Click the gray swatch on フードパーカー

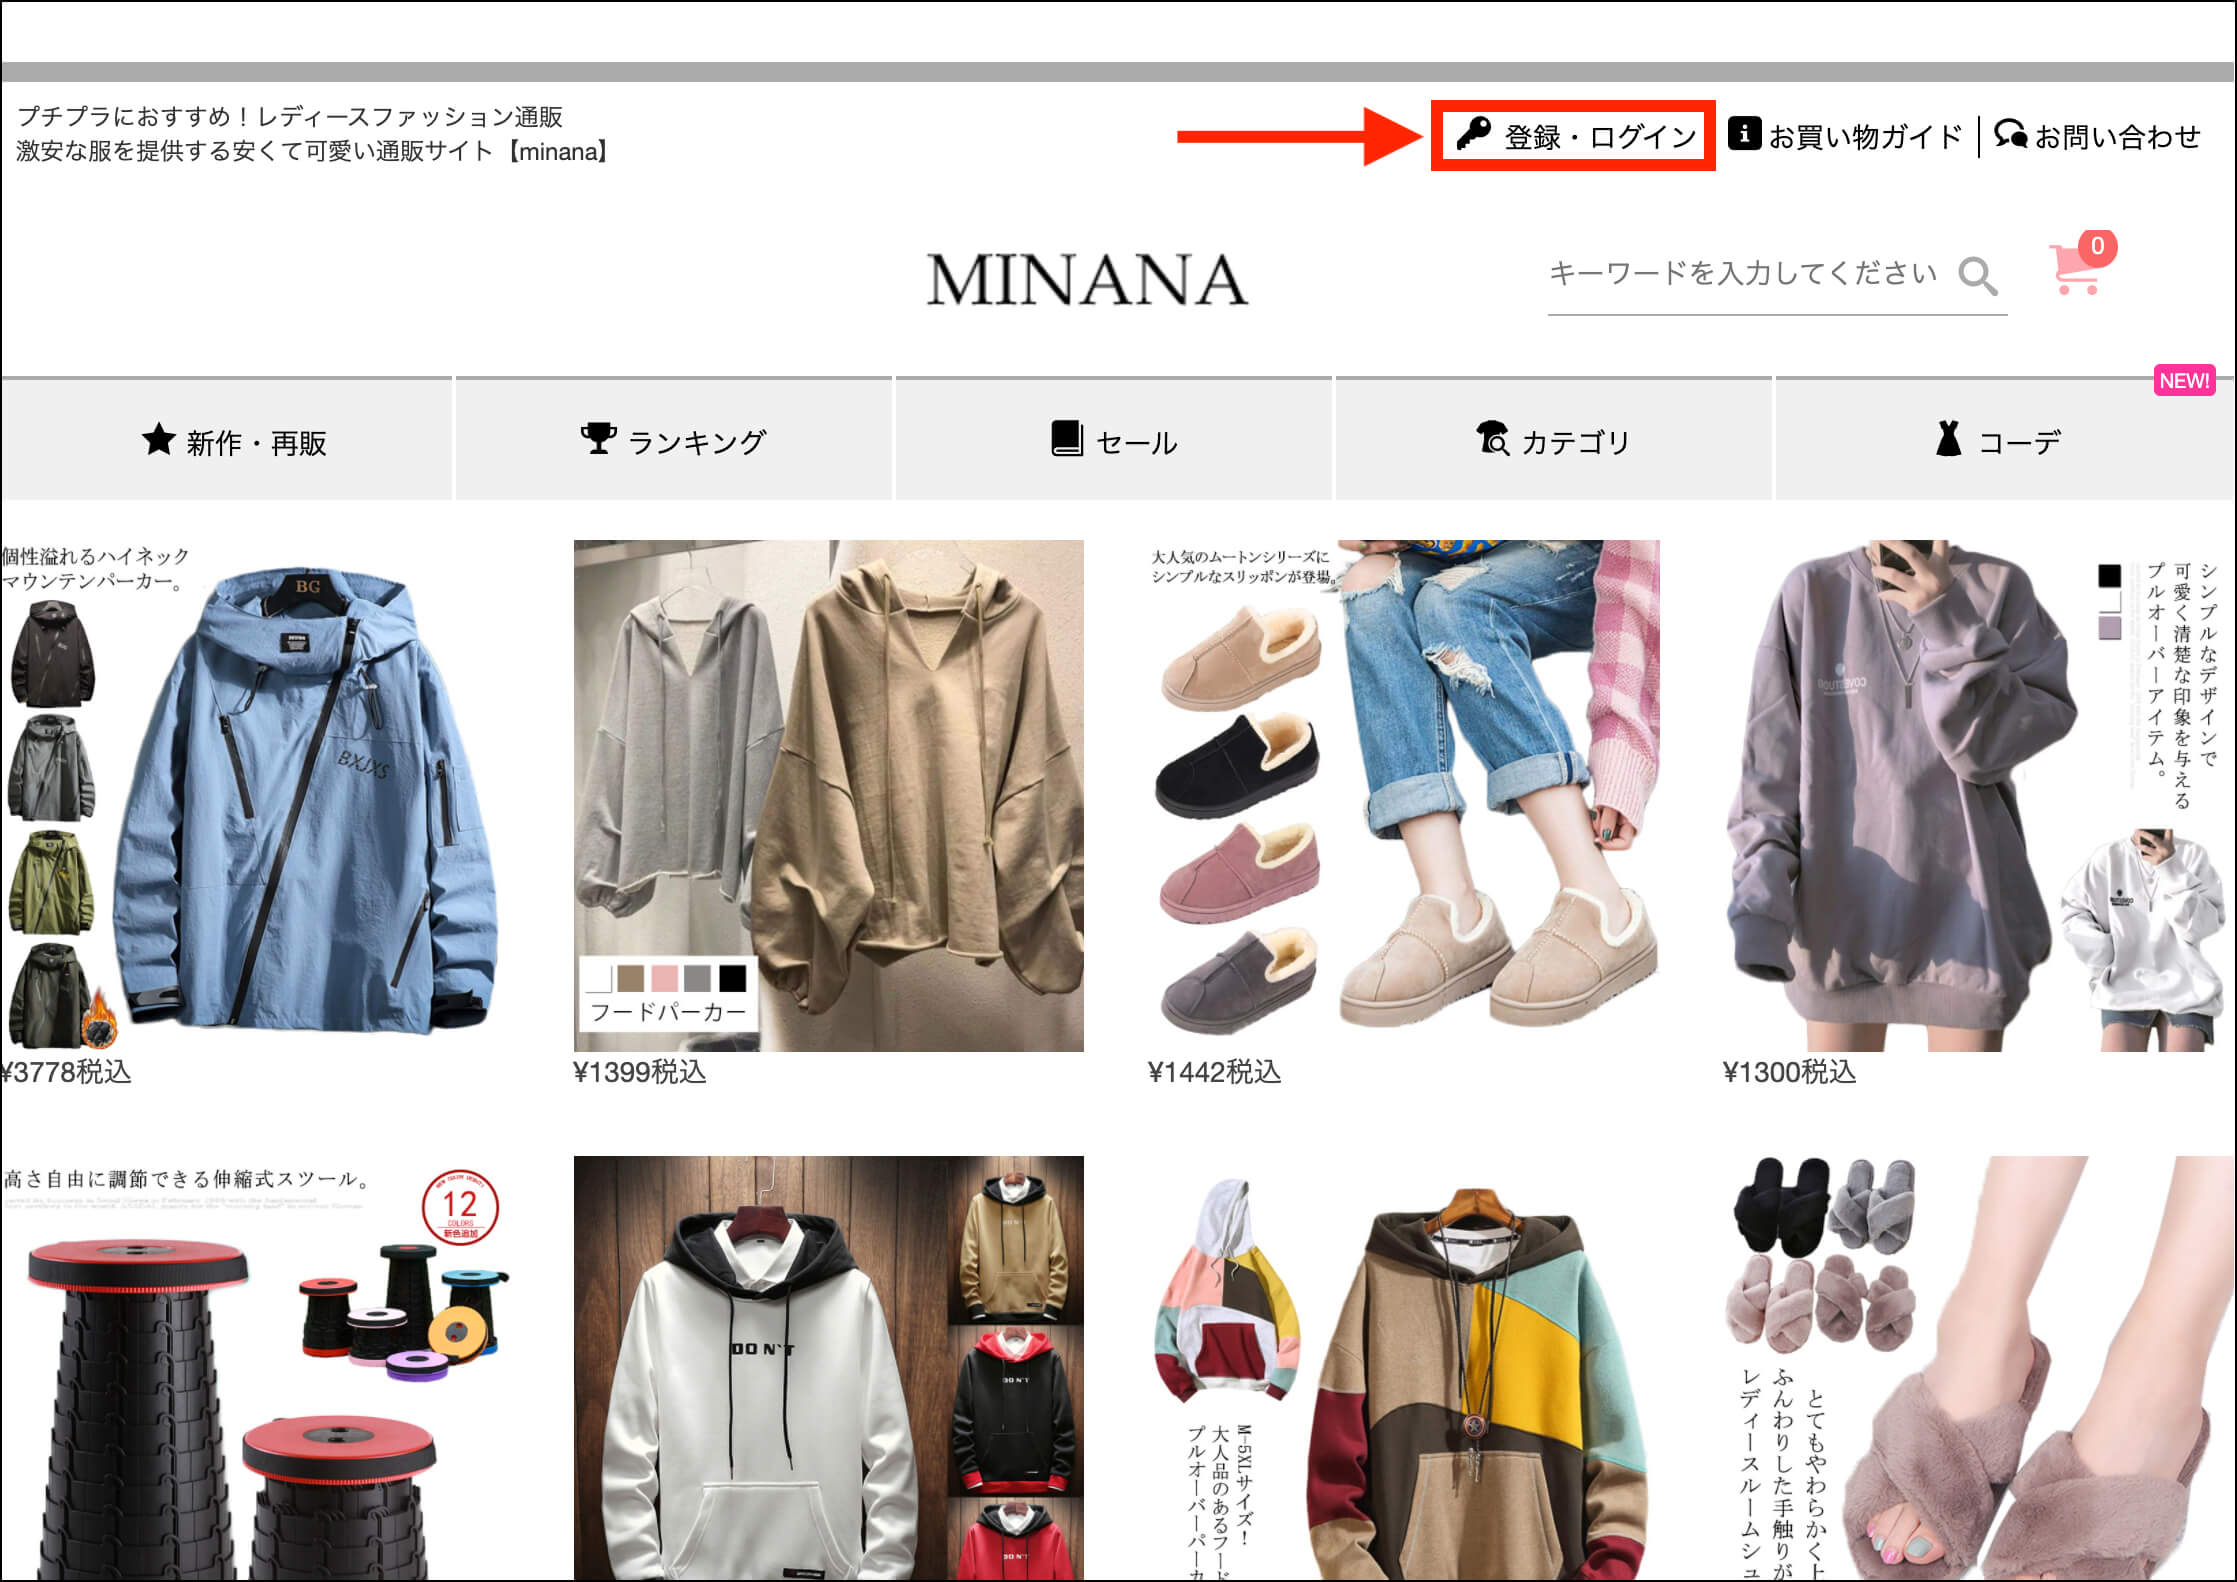(x=699, y=977)
